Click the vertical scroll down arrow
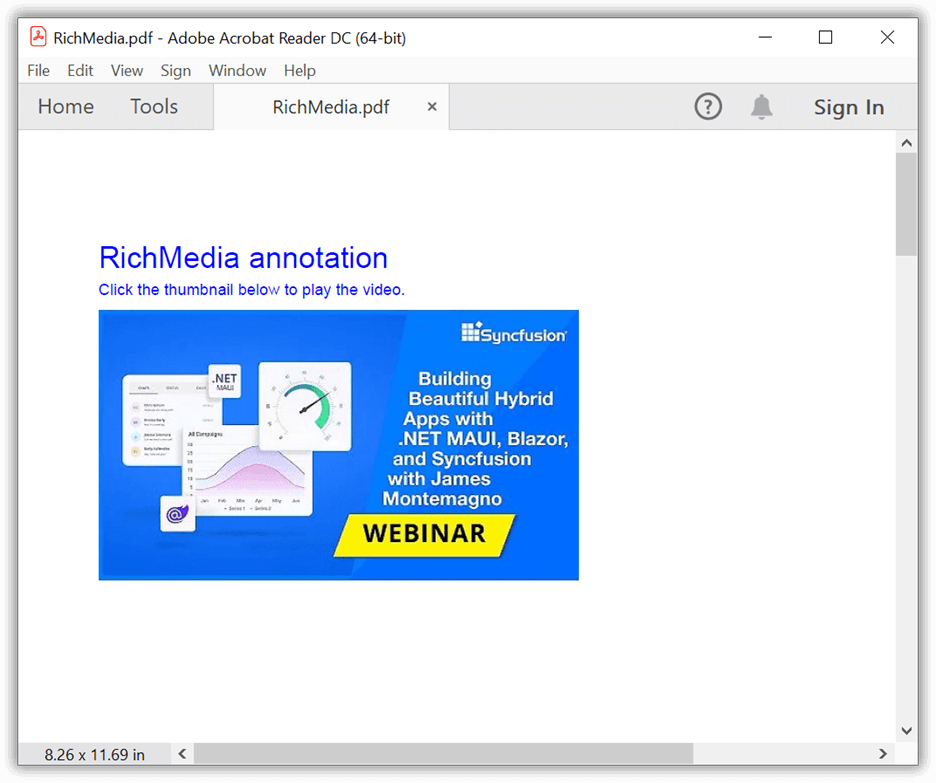Screen dimensions: 936x783 (906, 731)
